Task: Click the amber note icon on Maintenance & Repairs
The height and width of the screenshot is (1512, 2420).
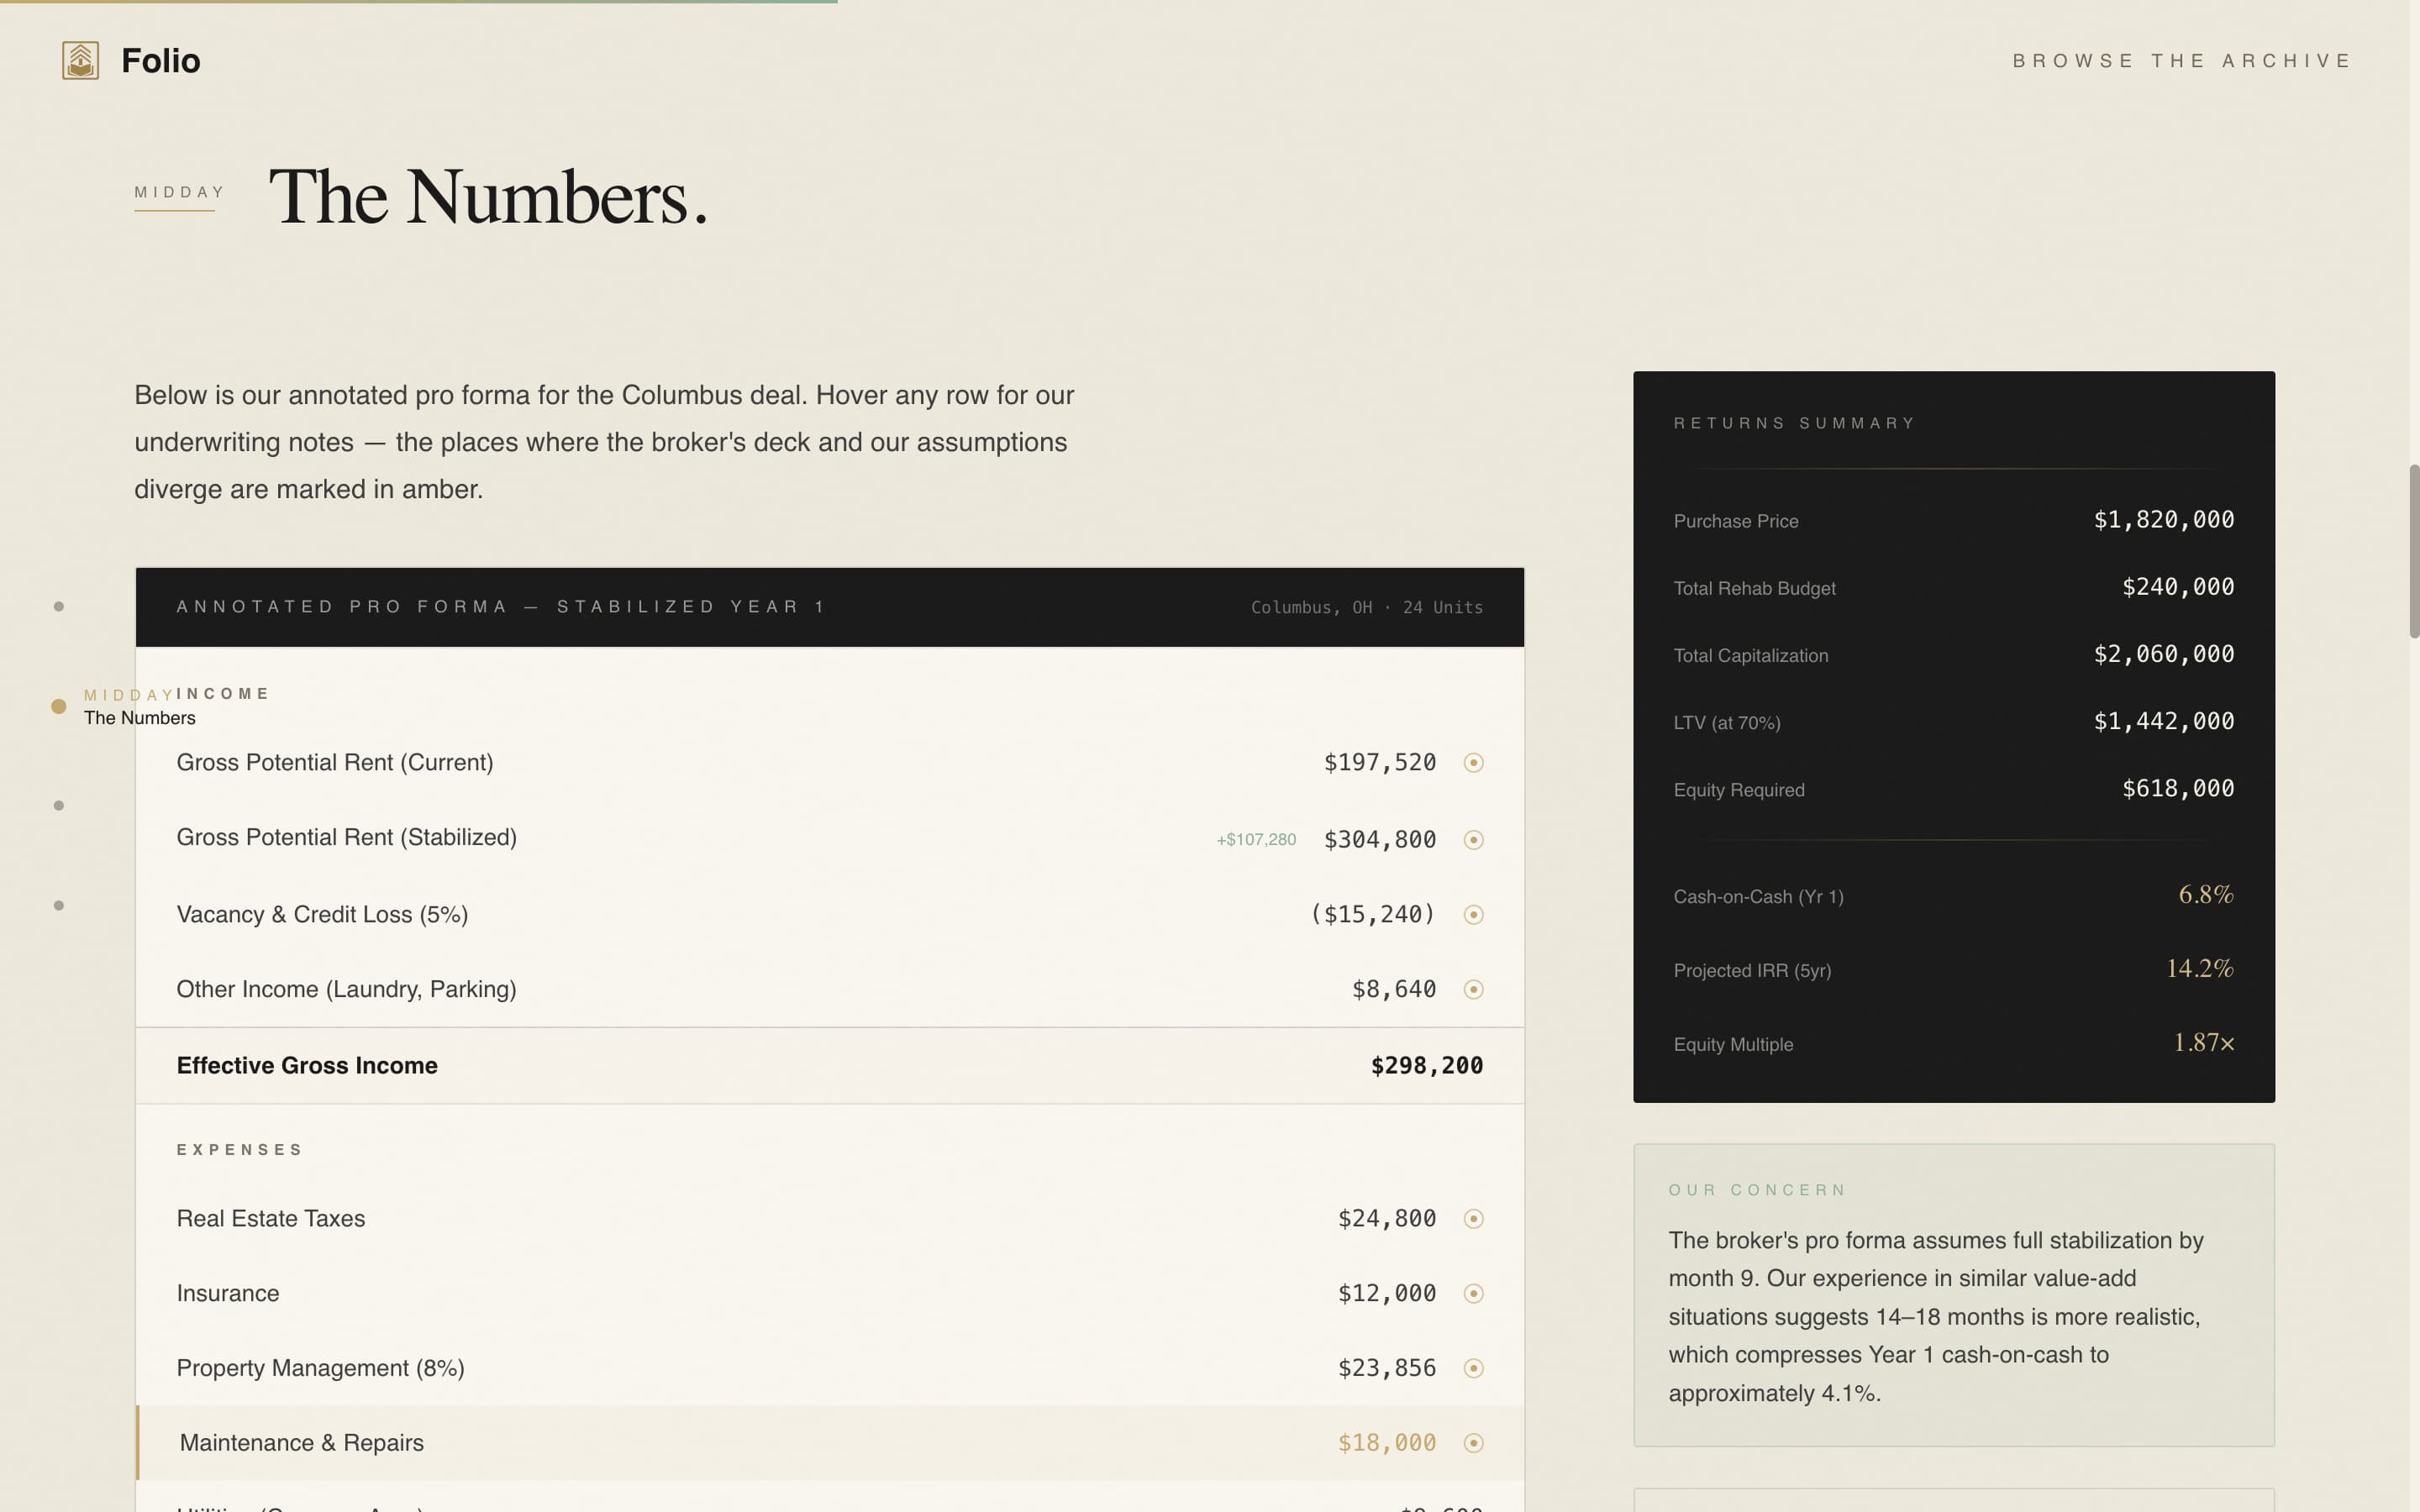Action: [x=1473, y=1442]
